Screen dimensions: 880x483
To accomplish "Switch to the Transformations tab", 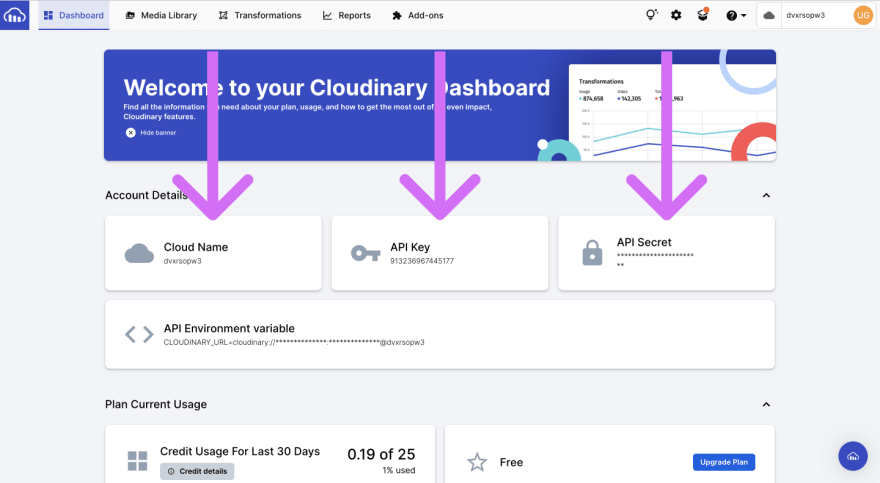I will click(260, 15).
